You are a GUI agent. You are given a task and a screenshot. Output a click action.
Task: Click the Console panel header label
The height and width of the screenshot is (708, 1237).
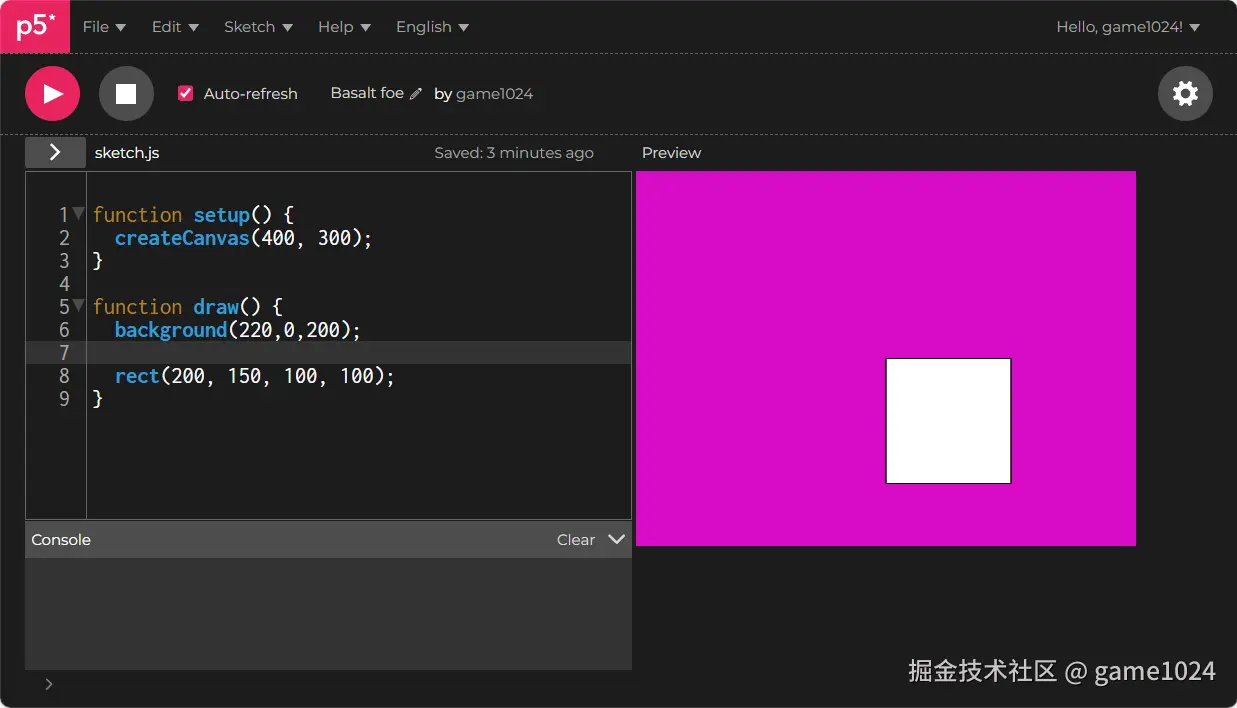coord(61,539)
